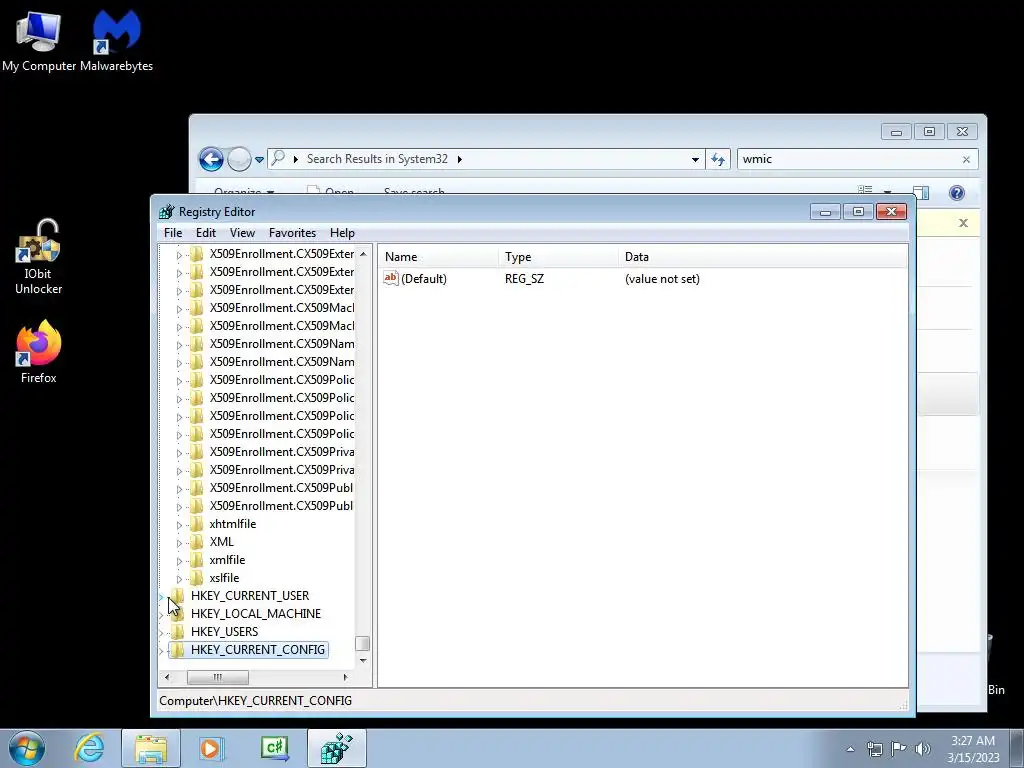Open the clock showing 3:27 AM

click(973, 749)
